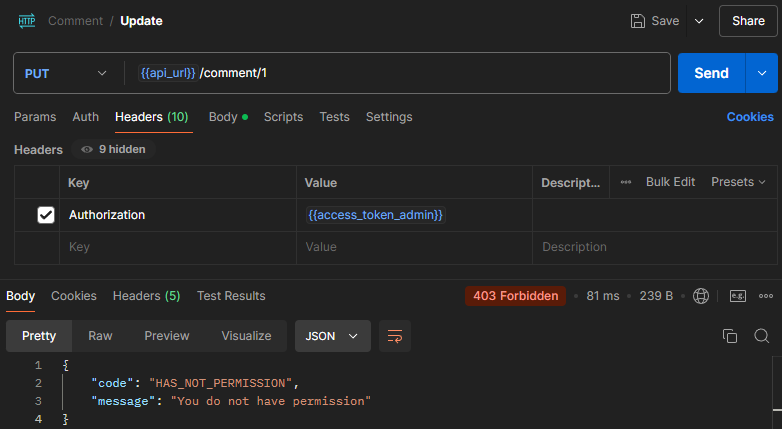Open the response more options ellipsis

766,296
